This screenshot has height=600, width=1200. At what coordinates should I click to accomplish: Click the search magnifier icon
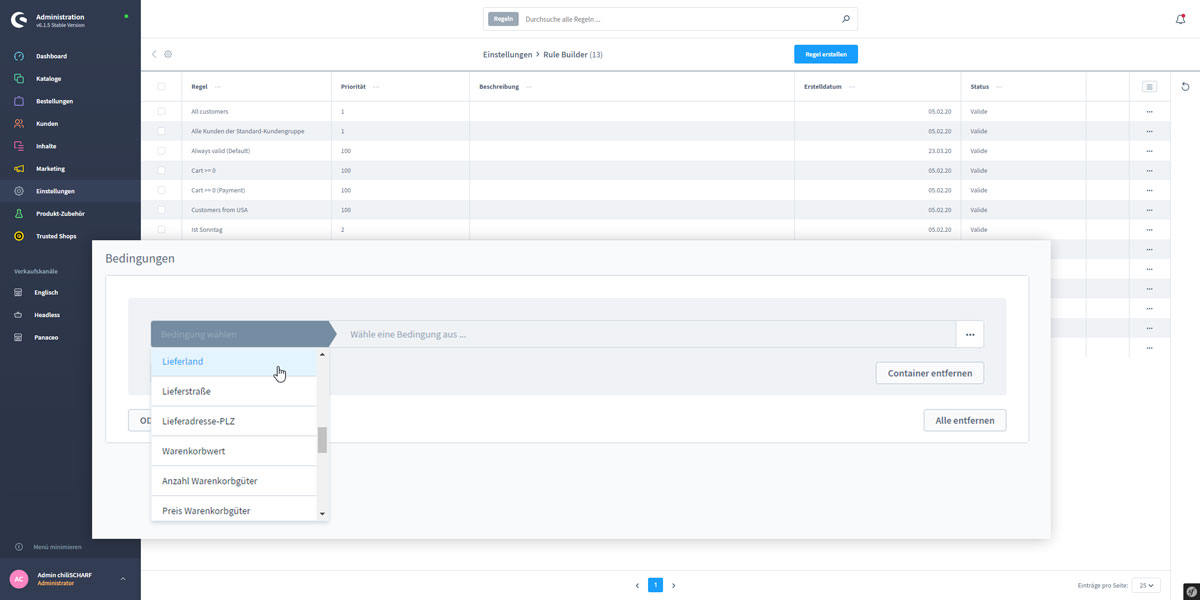[845, 19]
